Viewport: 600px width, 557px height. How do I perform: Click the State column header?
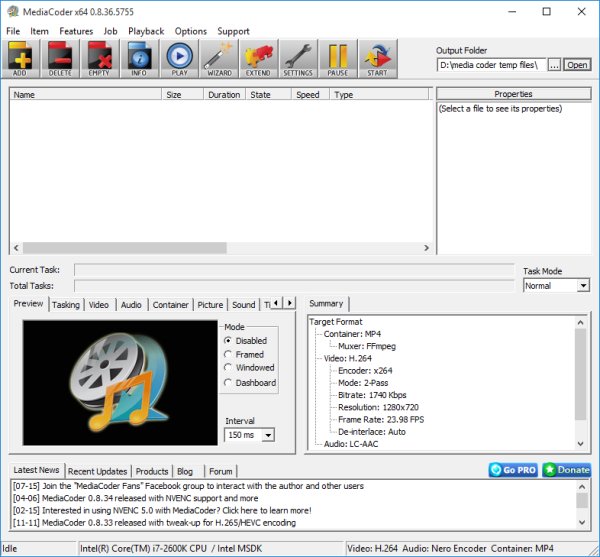point(268,94)
